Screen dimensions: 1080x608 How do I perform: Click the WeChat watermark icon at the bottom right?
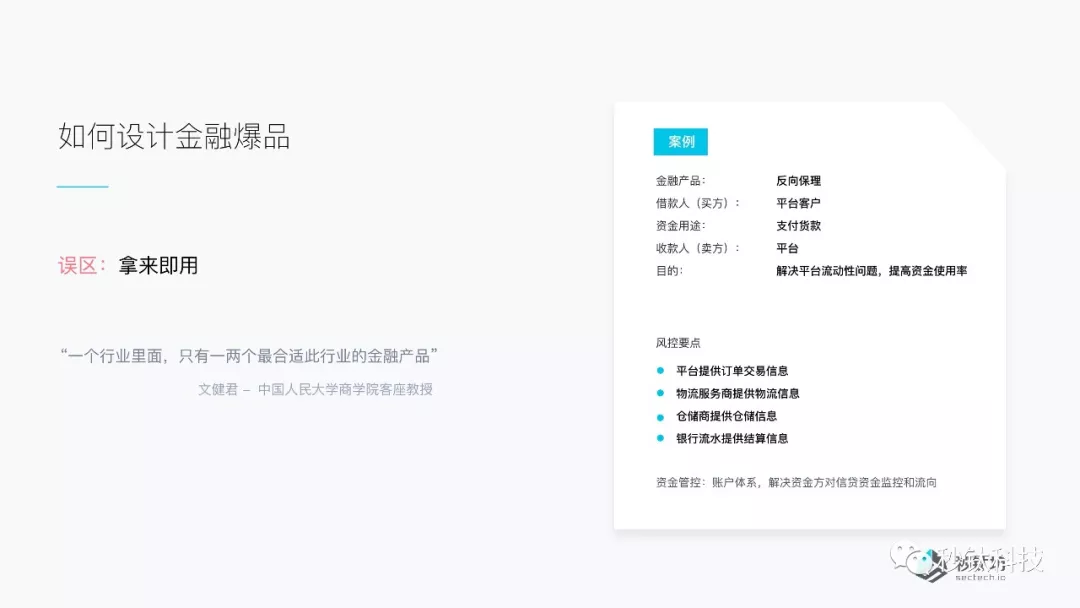click(x=906, y=558)
